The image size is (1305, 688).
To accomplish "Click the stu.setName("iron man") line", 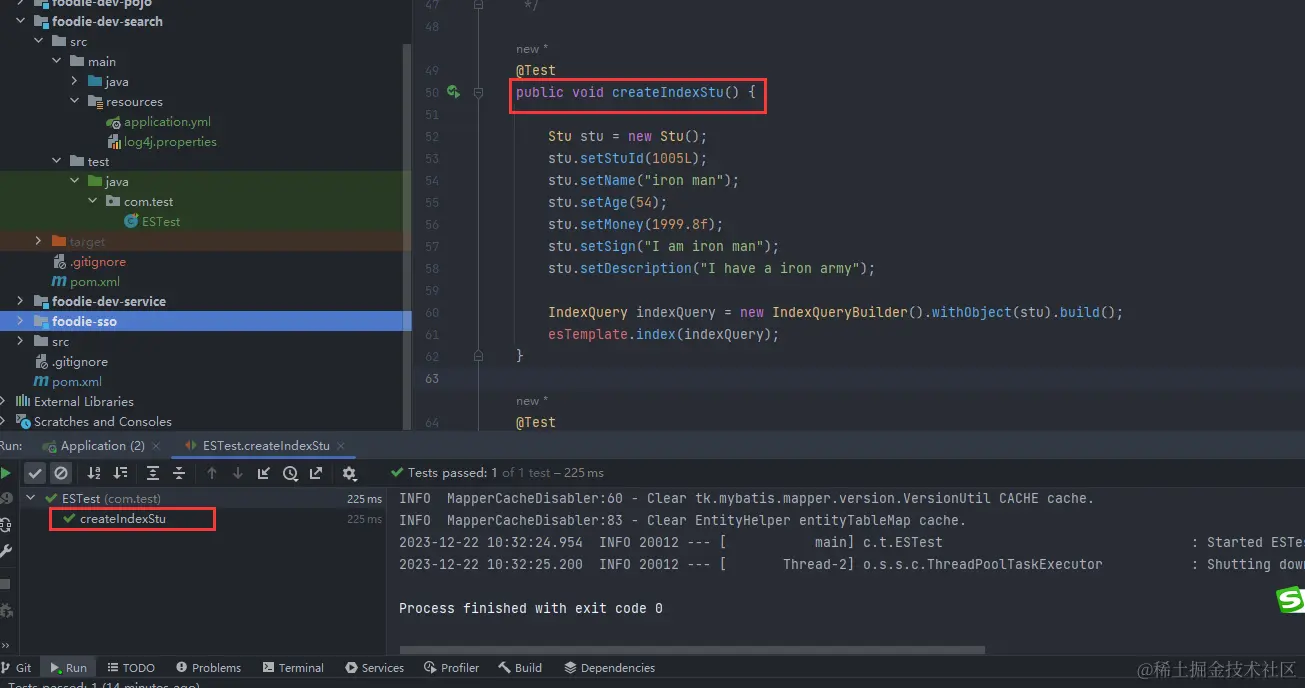I will 643,180.
